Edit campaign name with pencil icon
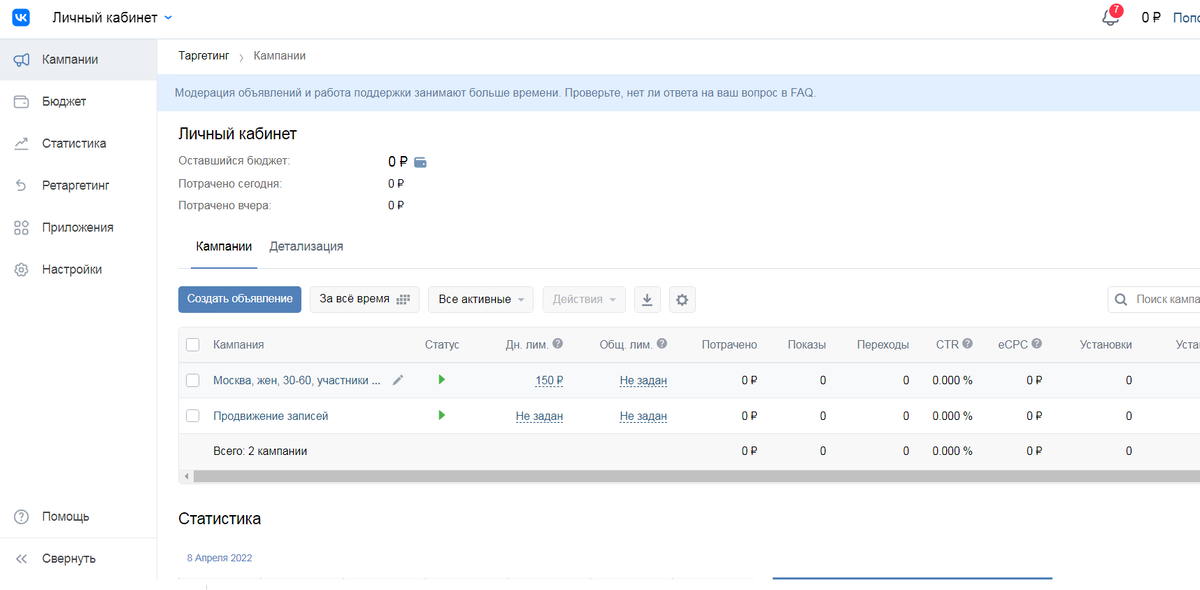The height and width of the screenshot is (590, 1200). tap(398, 380)
